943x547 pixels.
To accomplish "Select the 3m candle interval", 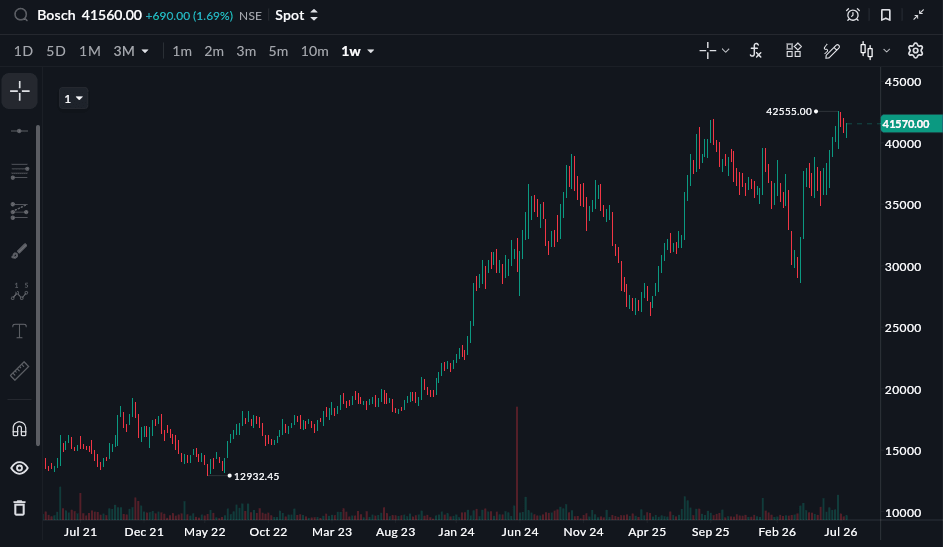I will tap(246, 51).
